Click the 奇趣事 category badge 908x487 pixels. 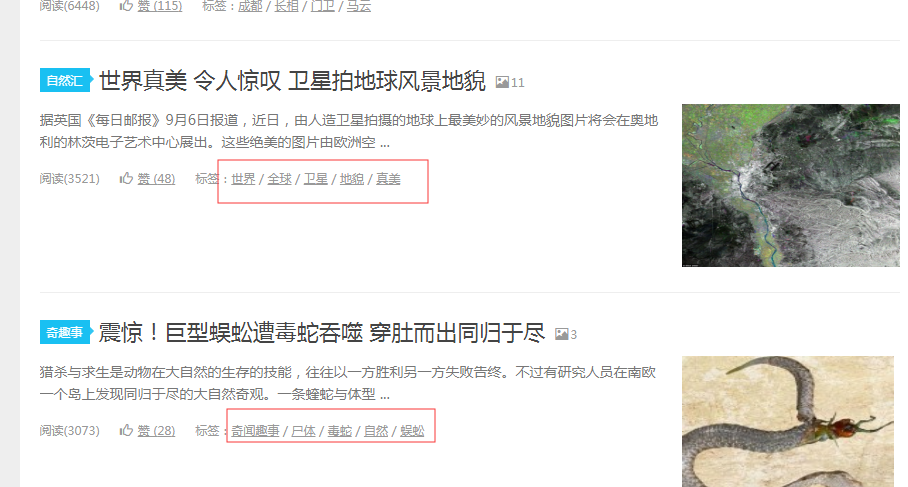coord(65,332)
